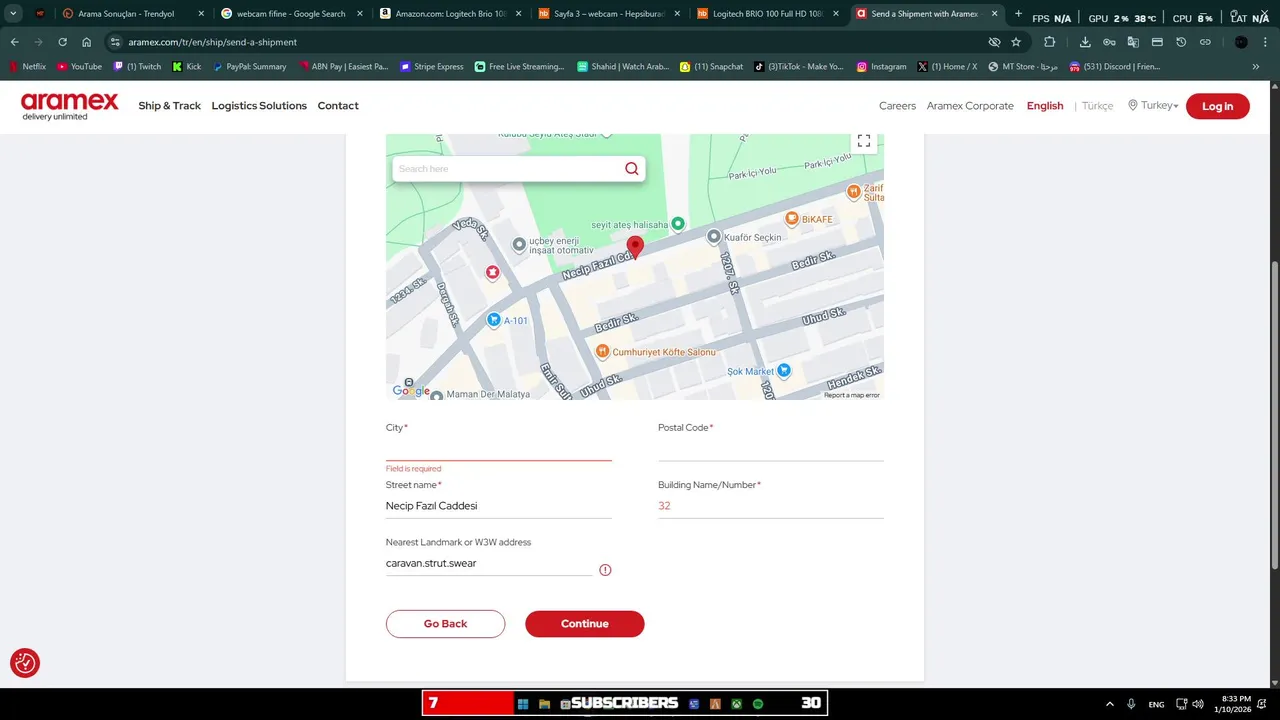Click the red location pin on map

pos(635,248)
